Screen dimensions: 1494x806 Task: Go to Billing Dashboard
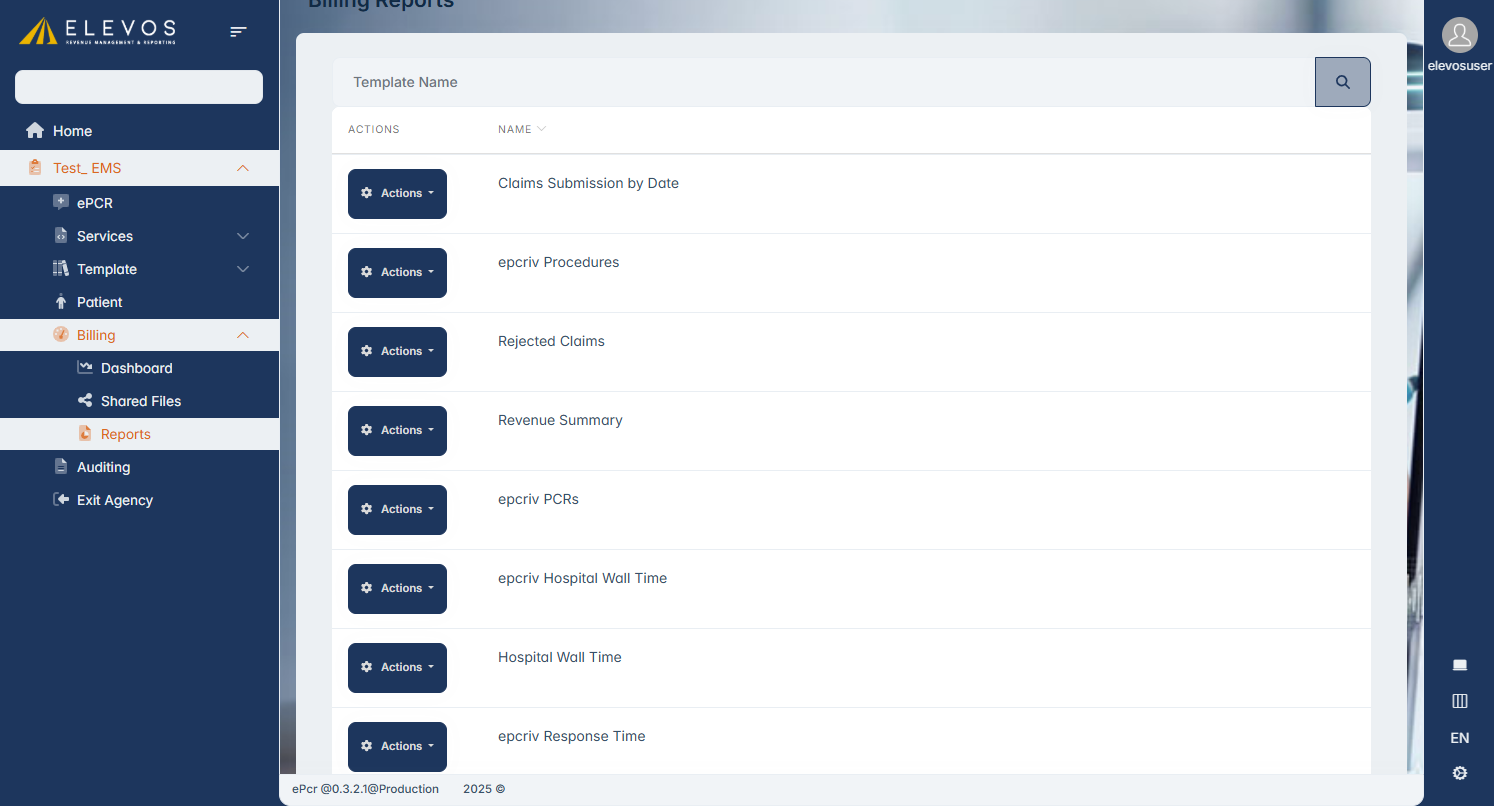click(136, 368)
